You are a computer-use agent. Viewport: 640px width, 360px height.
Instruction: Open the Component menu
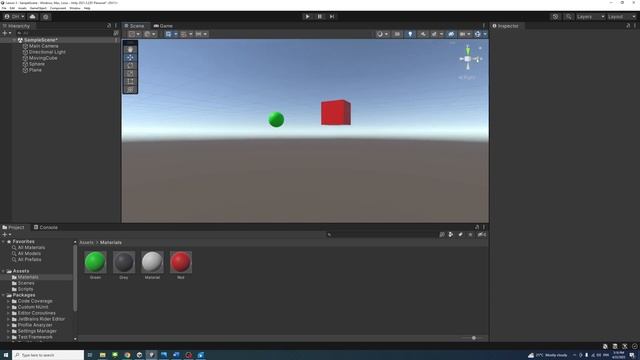point(58,8)
